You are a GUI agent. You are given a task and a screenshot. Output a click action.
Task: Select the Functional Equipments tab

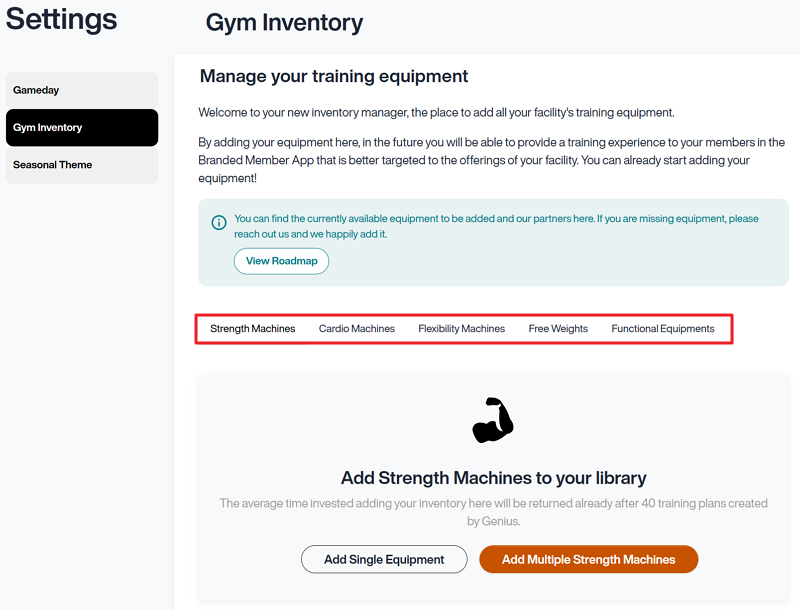(663, 328)
